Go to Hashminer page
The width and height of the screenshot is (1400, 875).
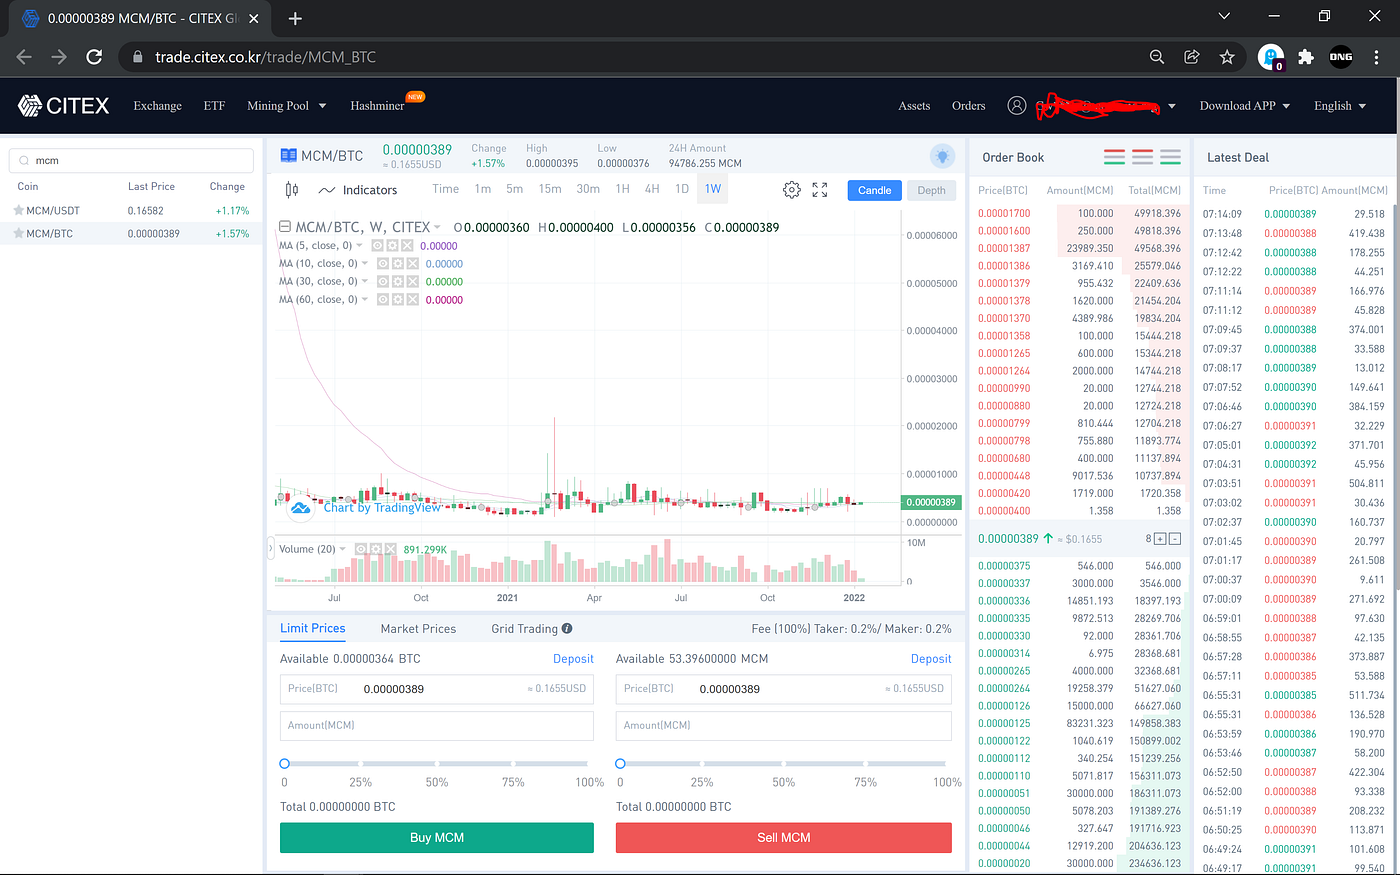click(x=377, y=106)
